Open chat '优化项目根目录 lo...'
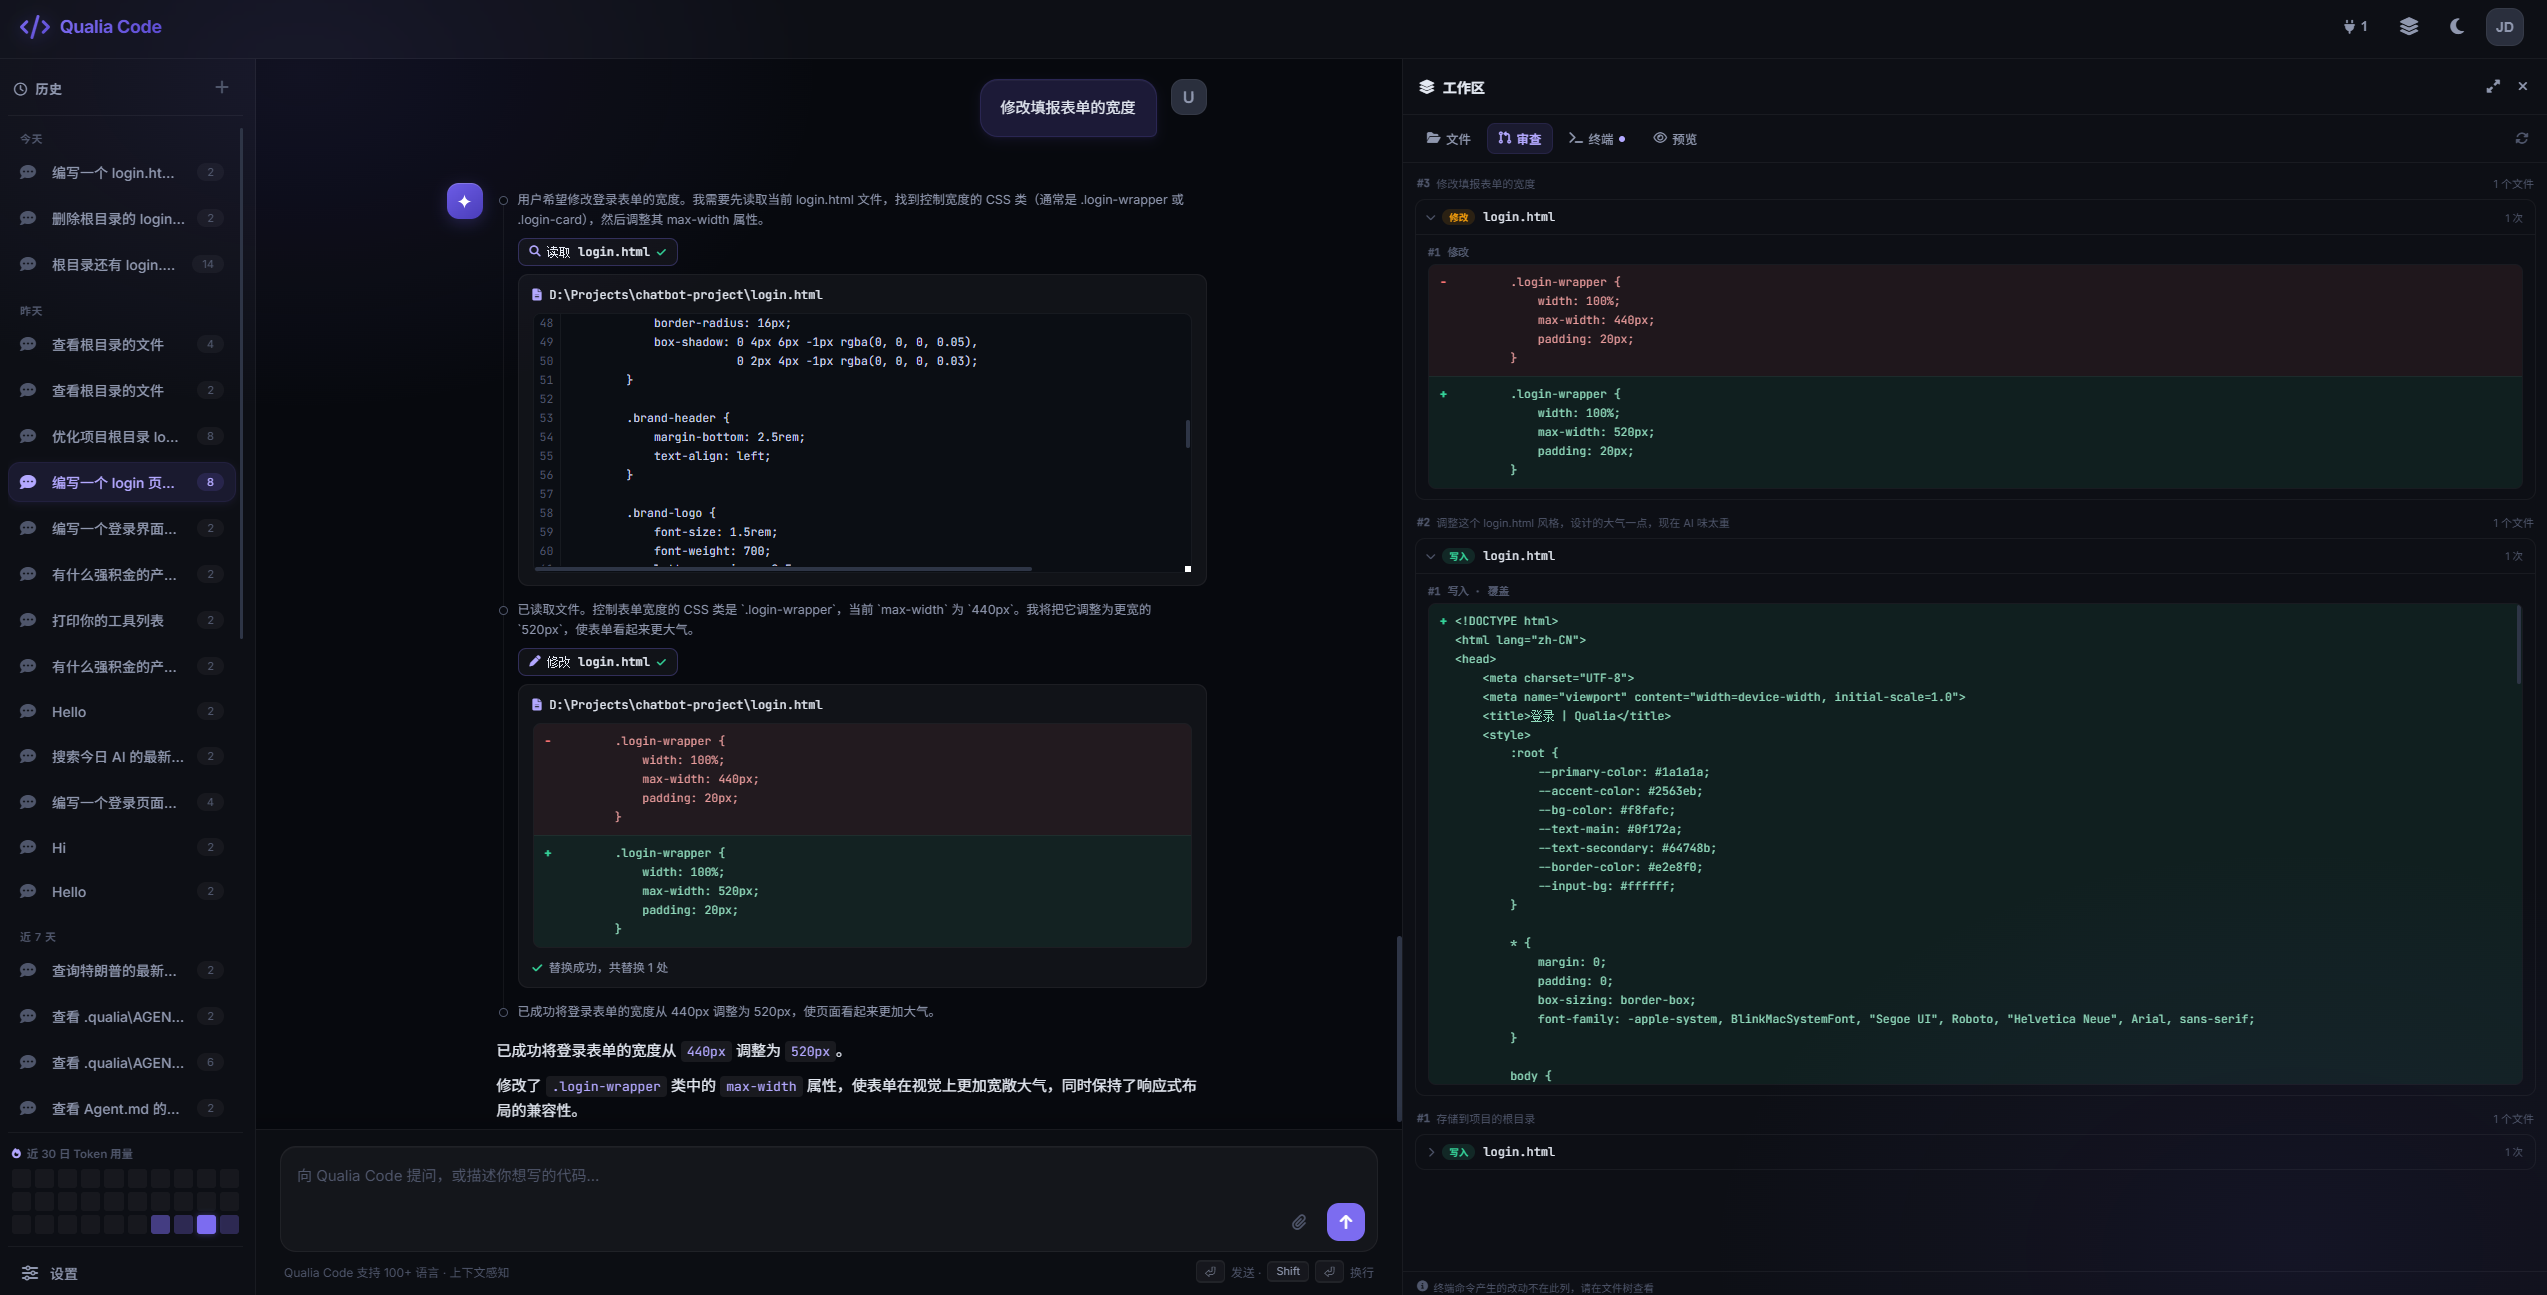 (122, 436)
